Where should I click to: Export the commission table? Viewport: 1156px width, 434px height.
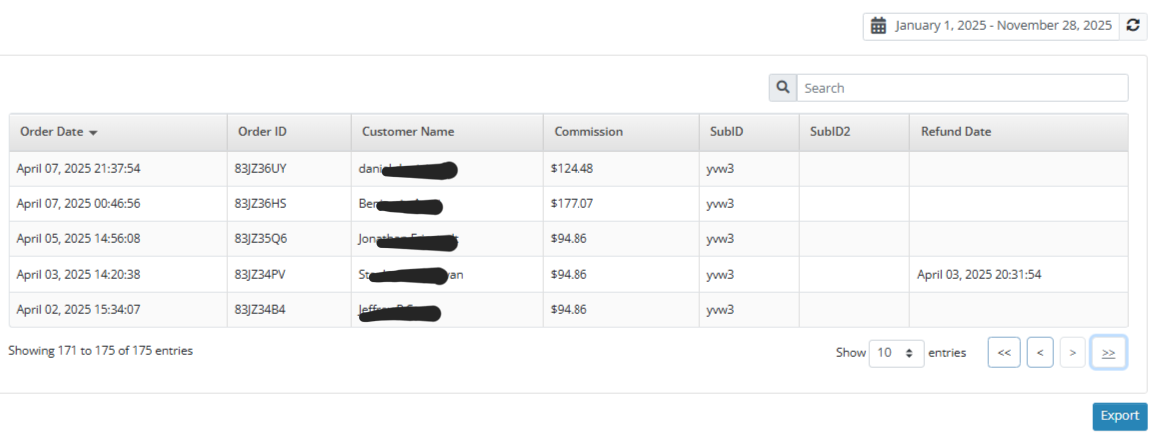pyautogui.click(x=1119, y=416)
